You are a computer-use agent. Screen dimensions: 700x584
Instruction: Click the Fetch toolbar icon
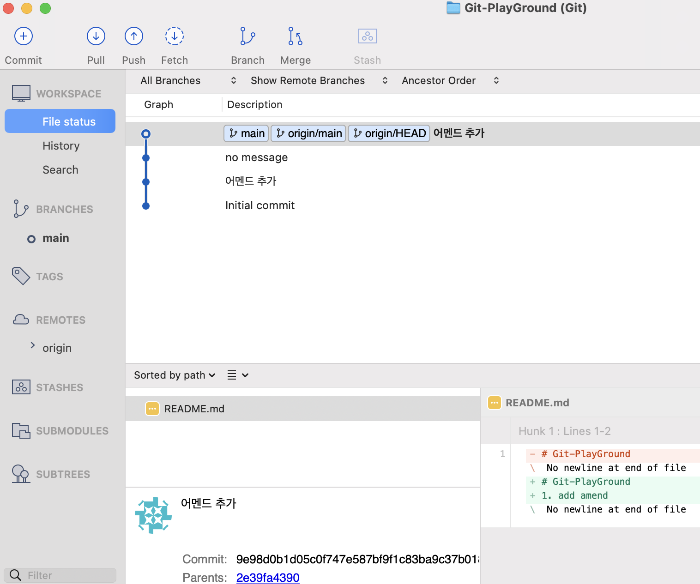(174, 37)
